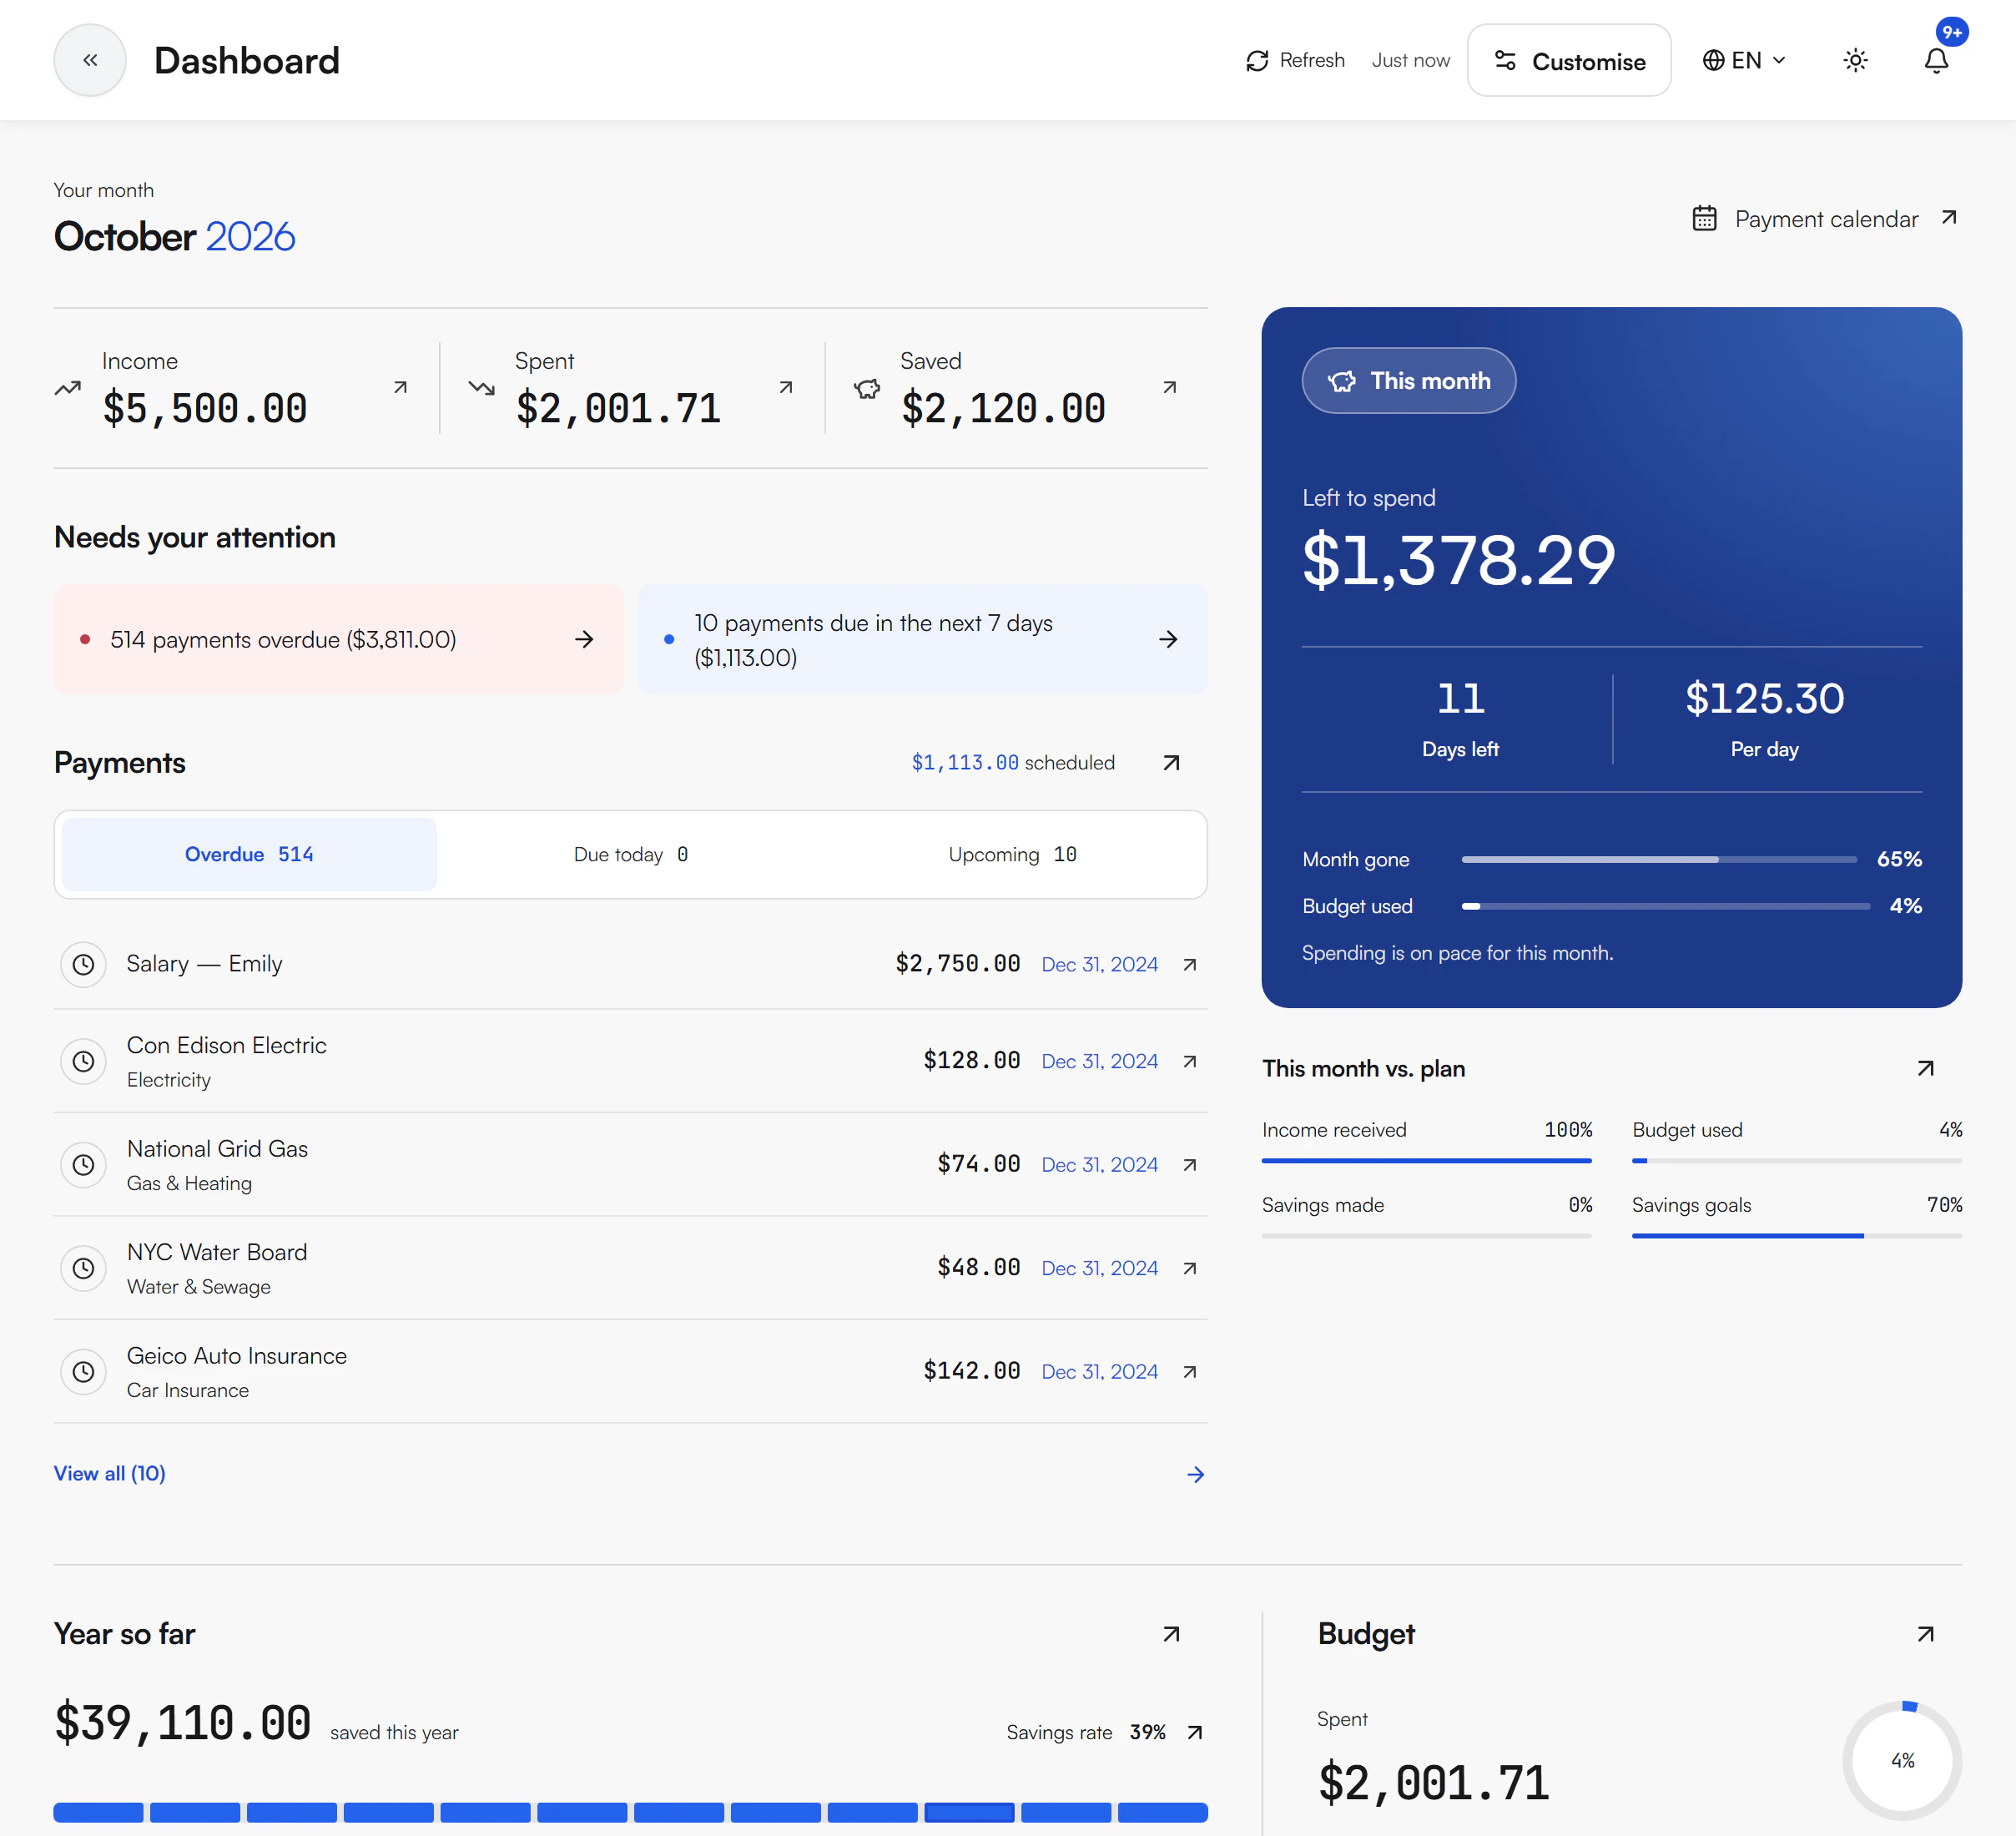Click Con Edison Electric Dec 31, 2024 date
This screenshot has width=2016, height=1836.
1099,1061
